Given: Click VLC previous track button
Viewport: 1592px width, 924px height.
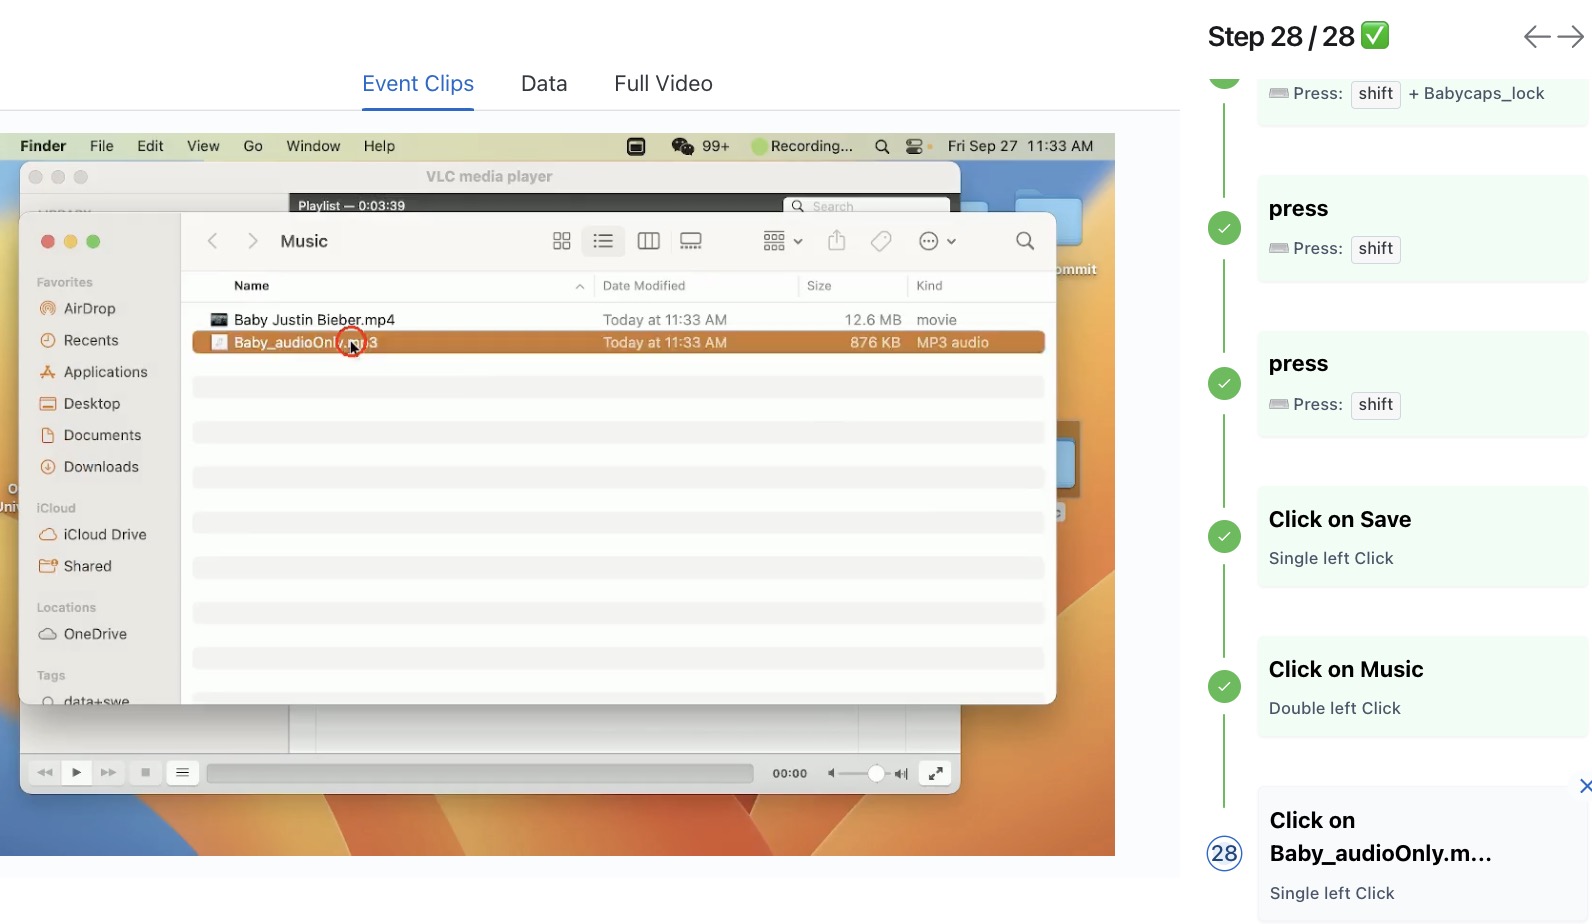Looking at the screenshot, I should [45, 773].
